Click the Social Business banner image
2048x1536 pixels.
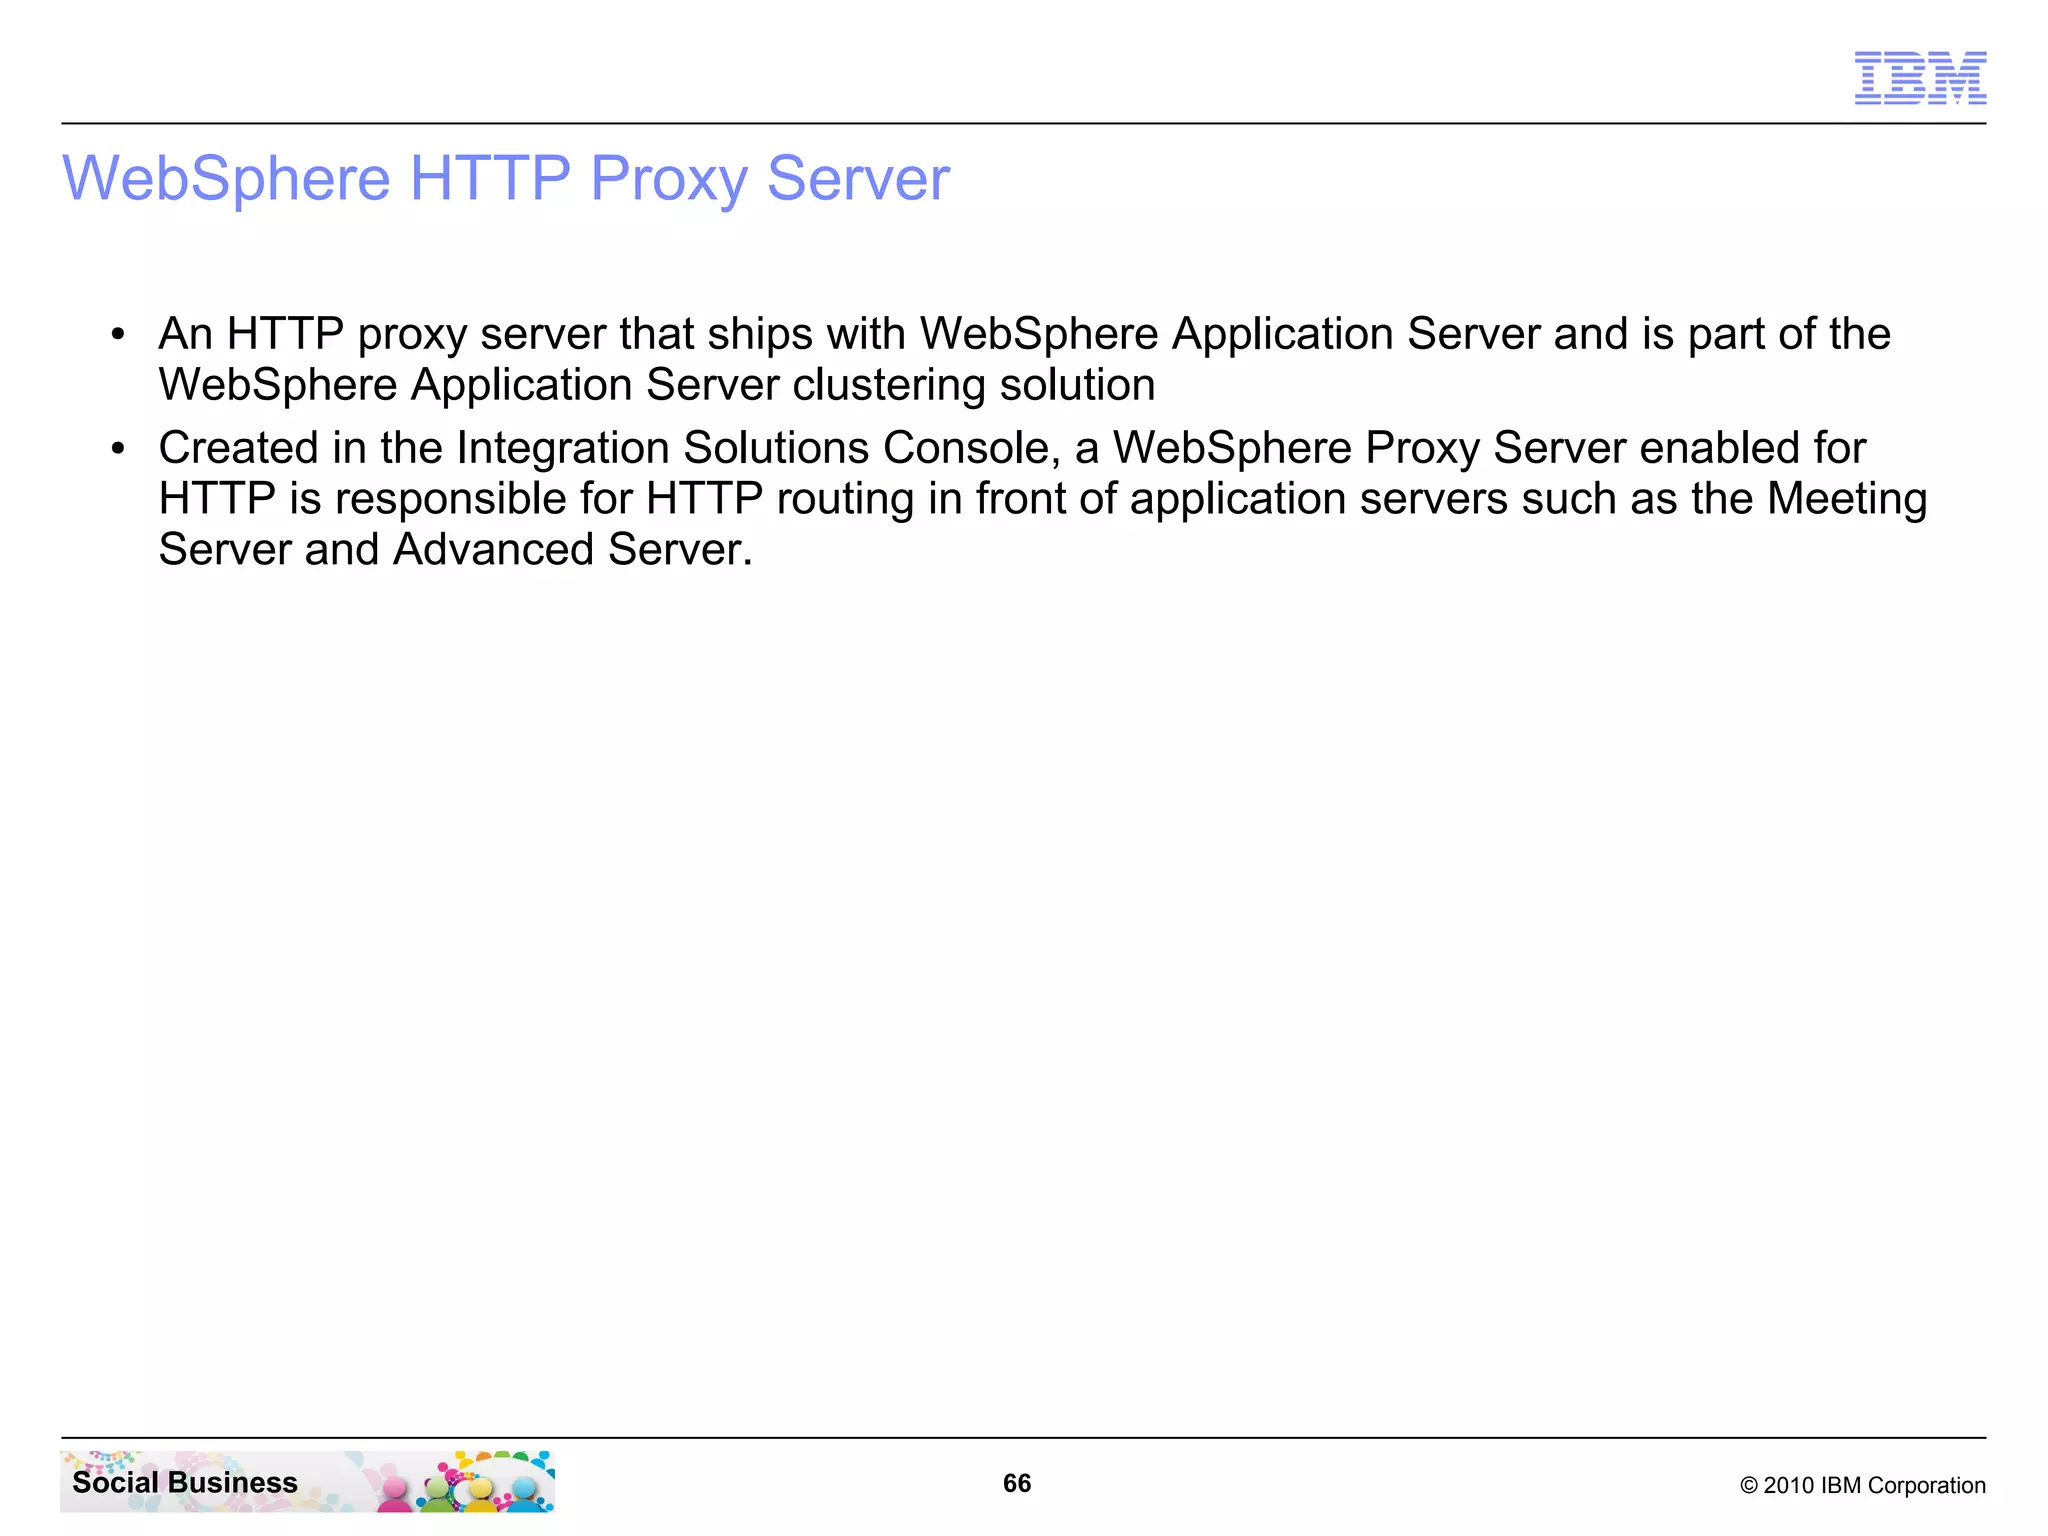click(307, 1481)
